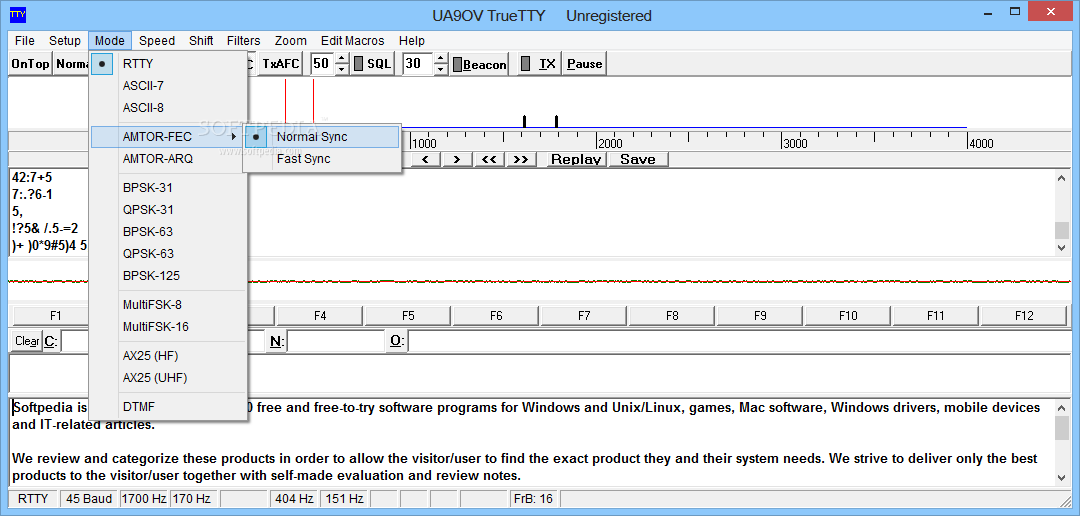Click the F7 macro button
Screen dimensions: 1080x516
pyautogui.click(x=584, y=316)
